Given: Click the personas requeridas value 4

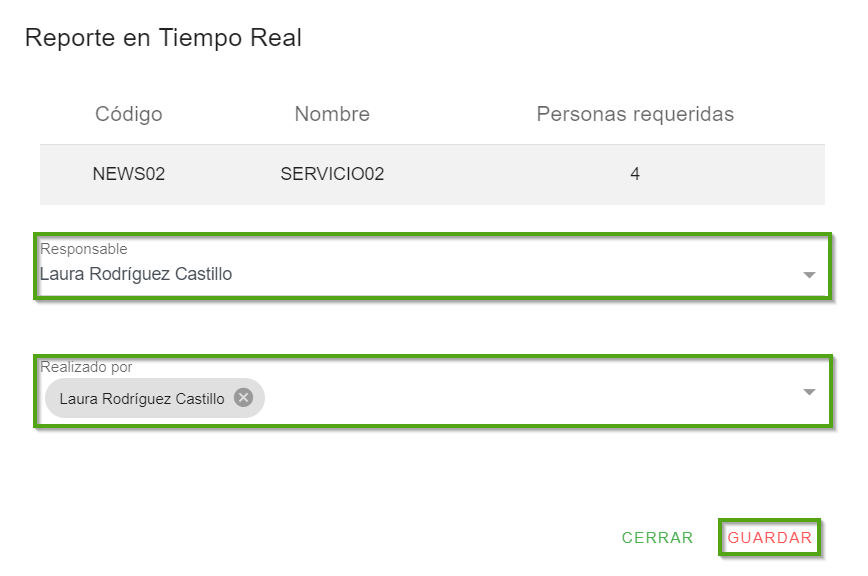Looking at the screenshot, I should [x=635, y=174].
